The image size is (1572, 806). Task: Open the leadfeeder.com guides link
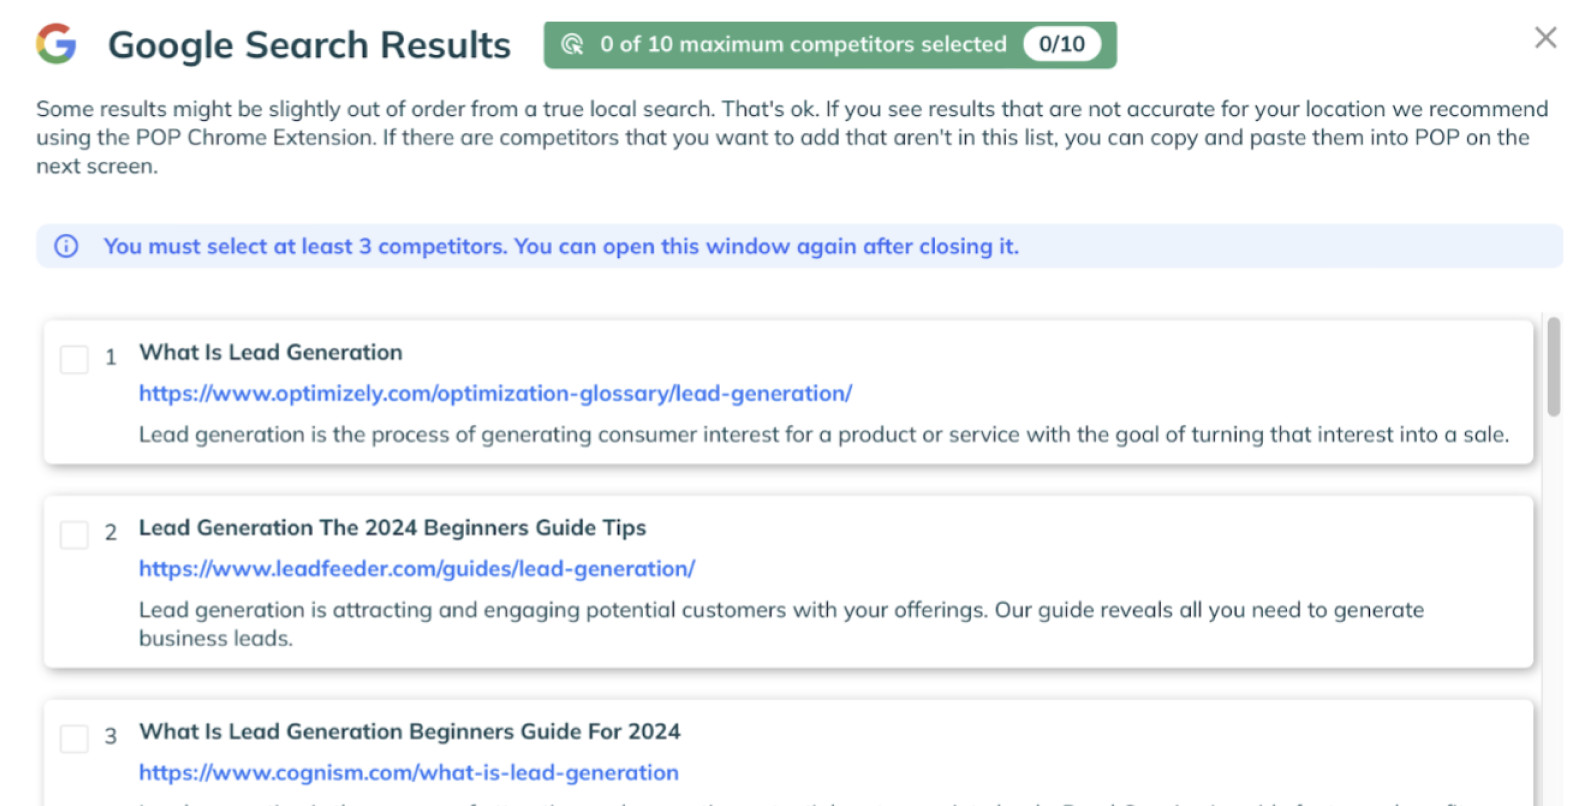point(417,568)
